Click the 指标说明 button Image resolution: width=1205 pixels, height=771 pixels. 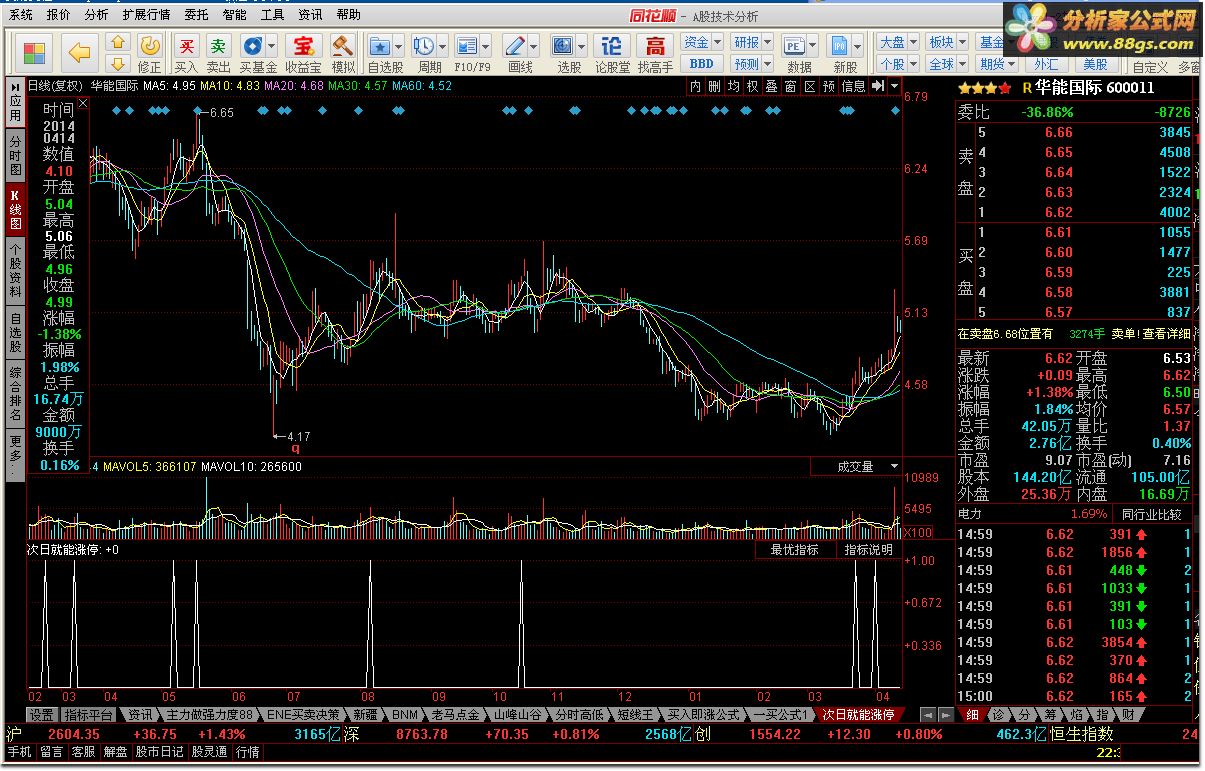(x=868, y=550)
